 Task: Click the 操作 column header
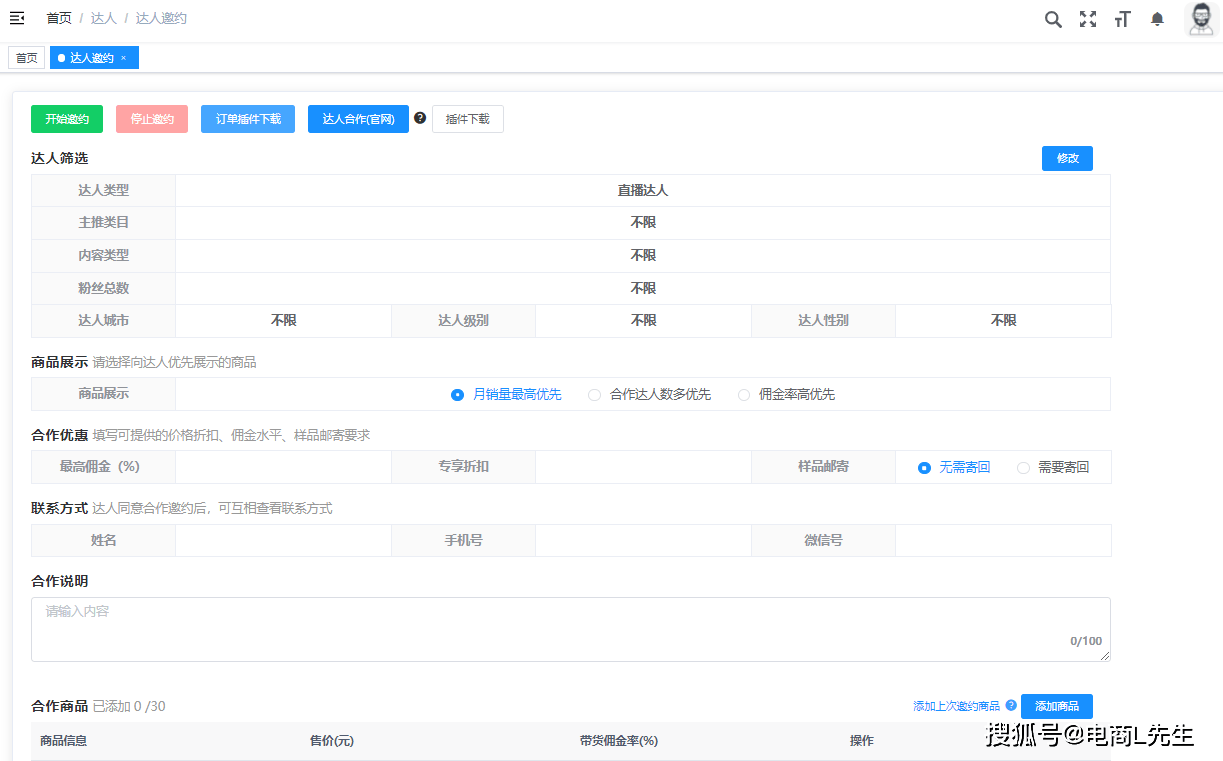[x=862, y=741]
